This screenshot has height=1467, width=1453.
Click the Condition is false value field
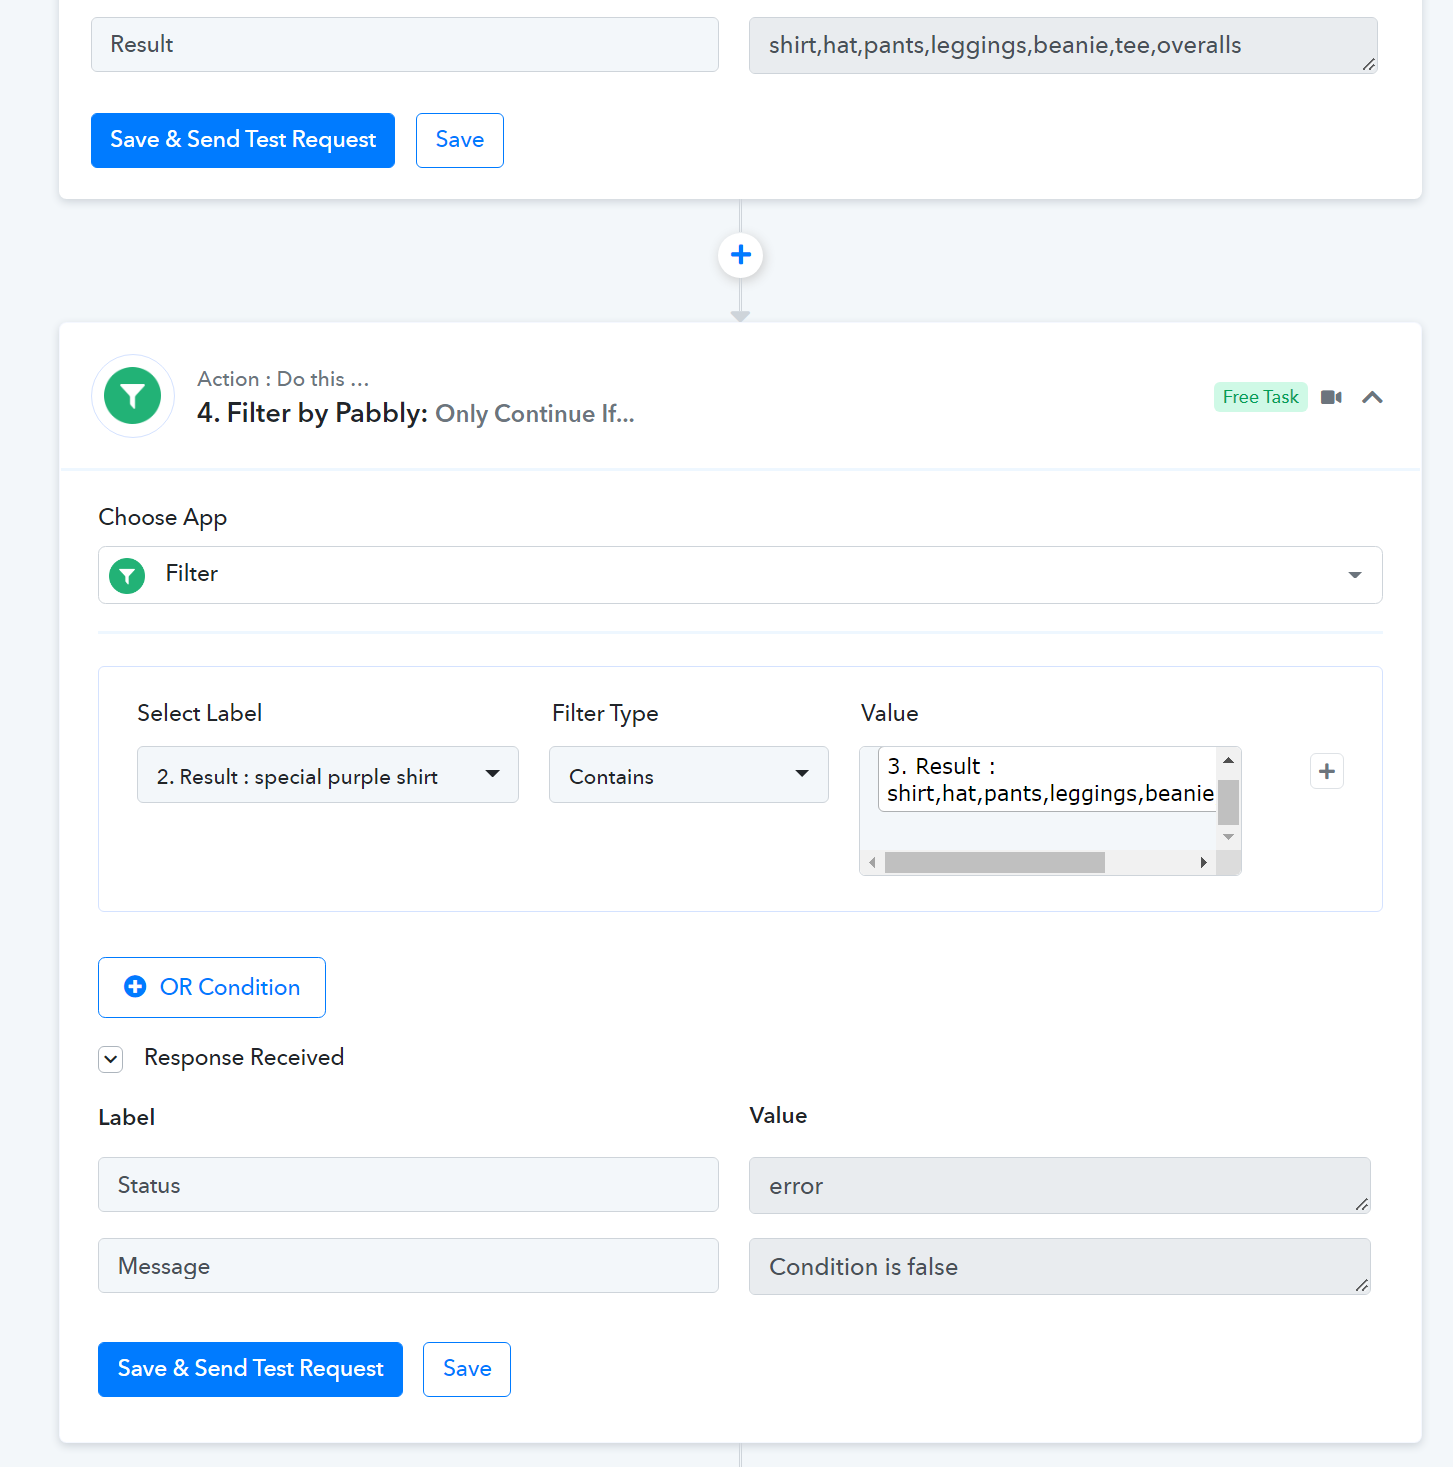[x=1060, y=1267]
